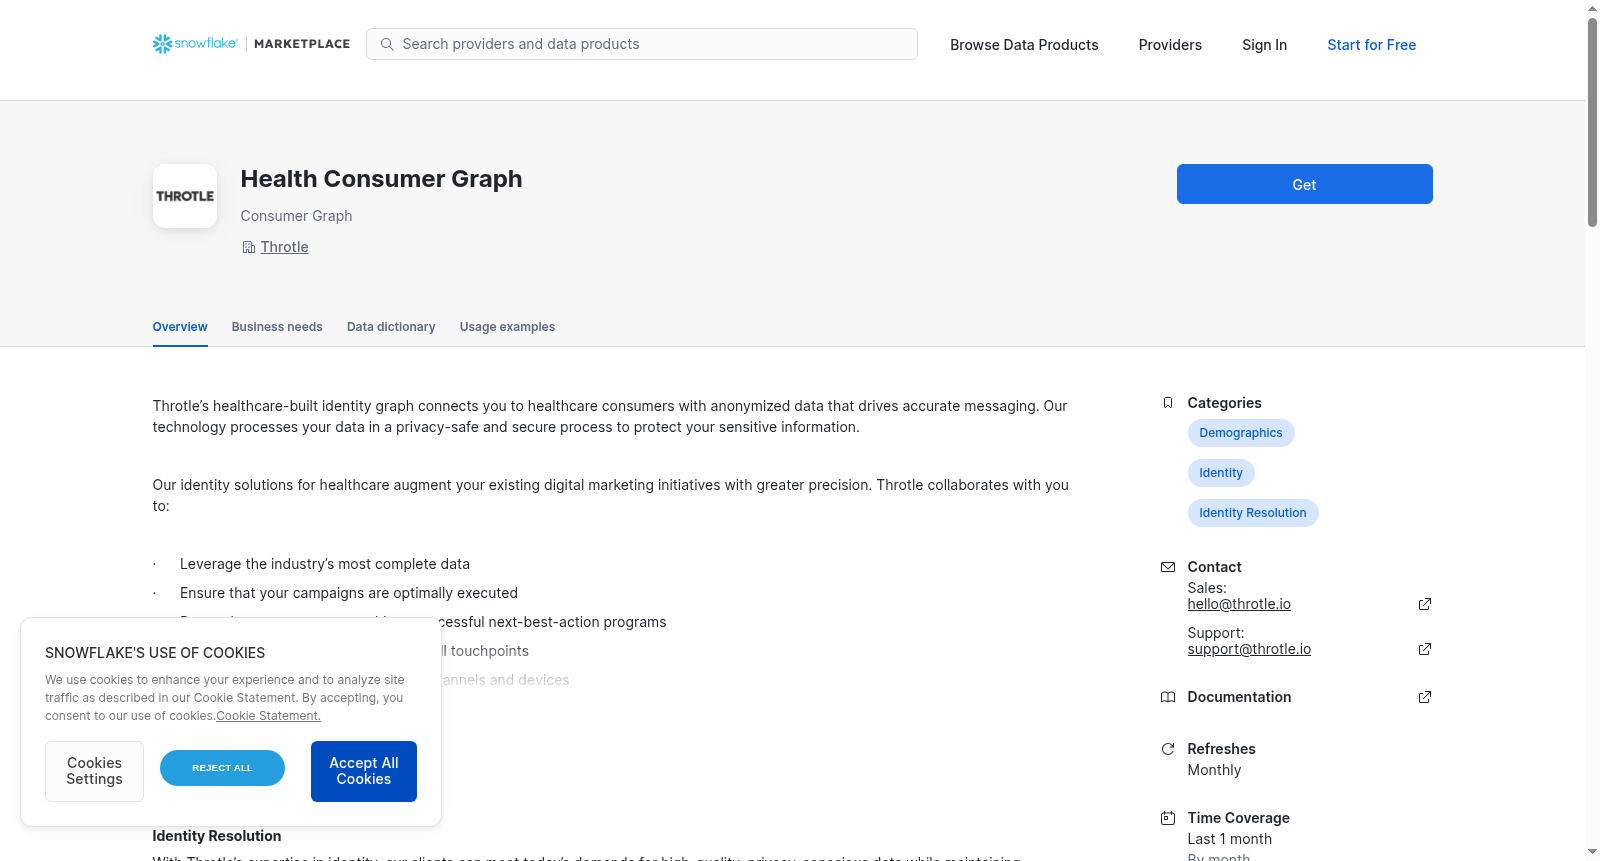Click the Contact envelope icon
Screen dimensions: 1600x861
pyautogui.click(x=1168, y=567)
